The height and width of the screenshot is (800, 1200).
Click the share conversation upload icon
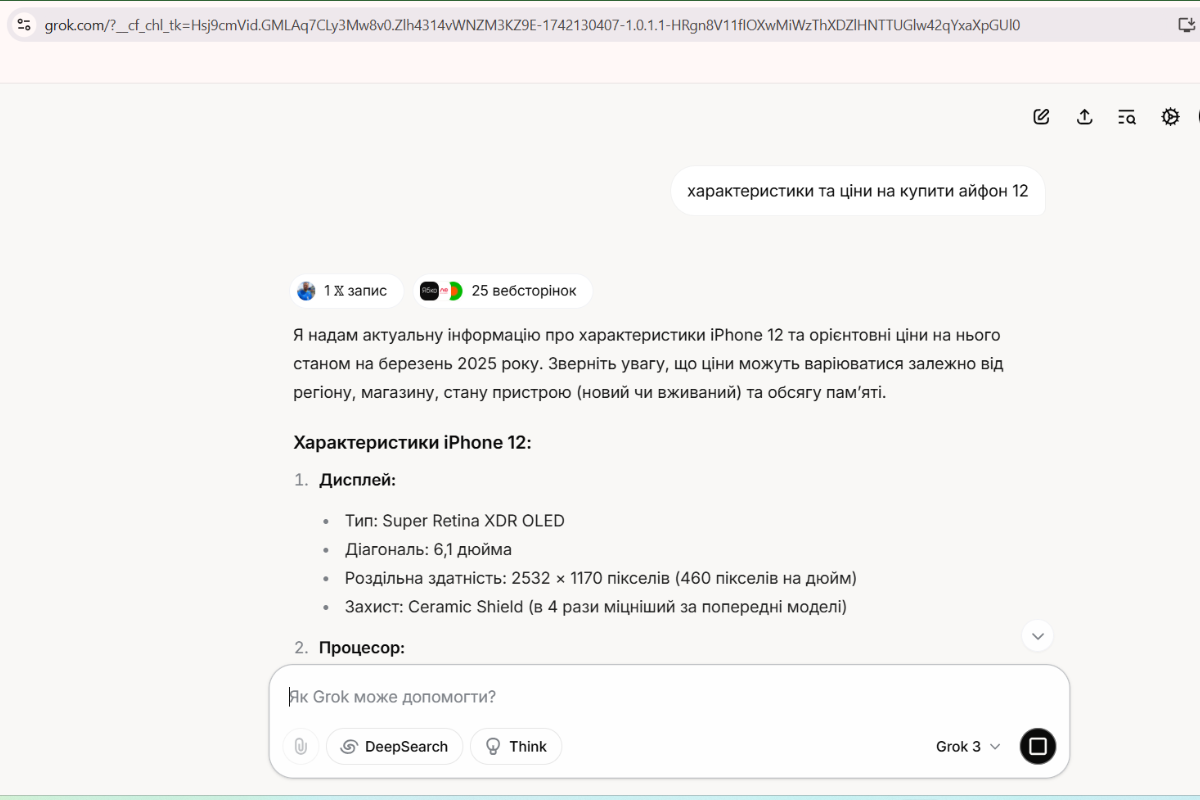click(x=1084, y=117)
